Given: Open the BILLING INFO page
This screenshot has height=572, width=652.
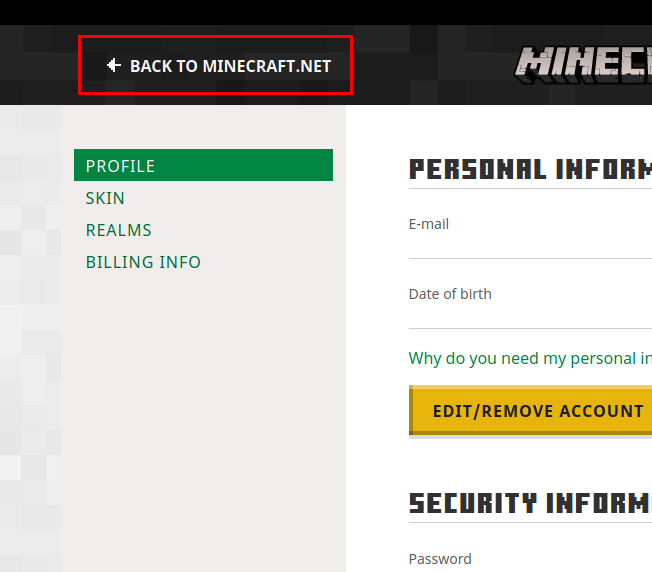Looking at the screenshot, I should point(143,262).
